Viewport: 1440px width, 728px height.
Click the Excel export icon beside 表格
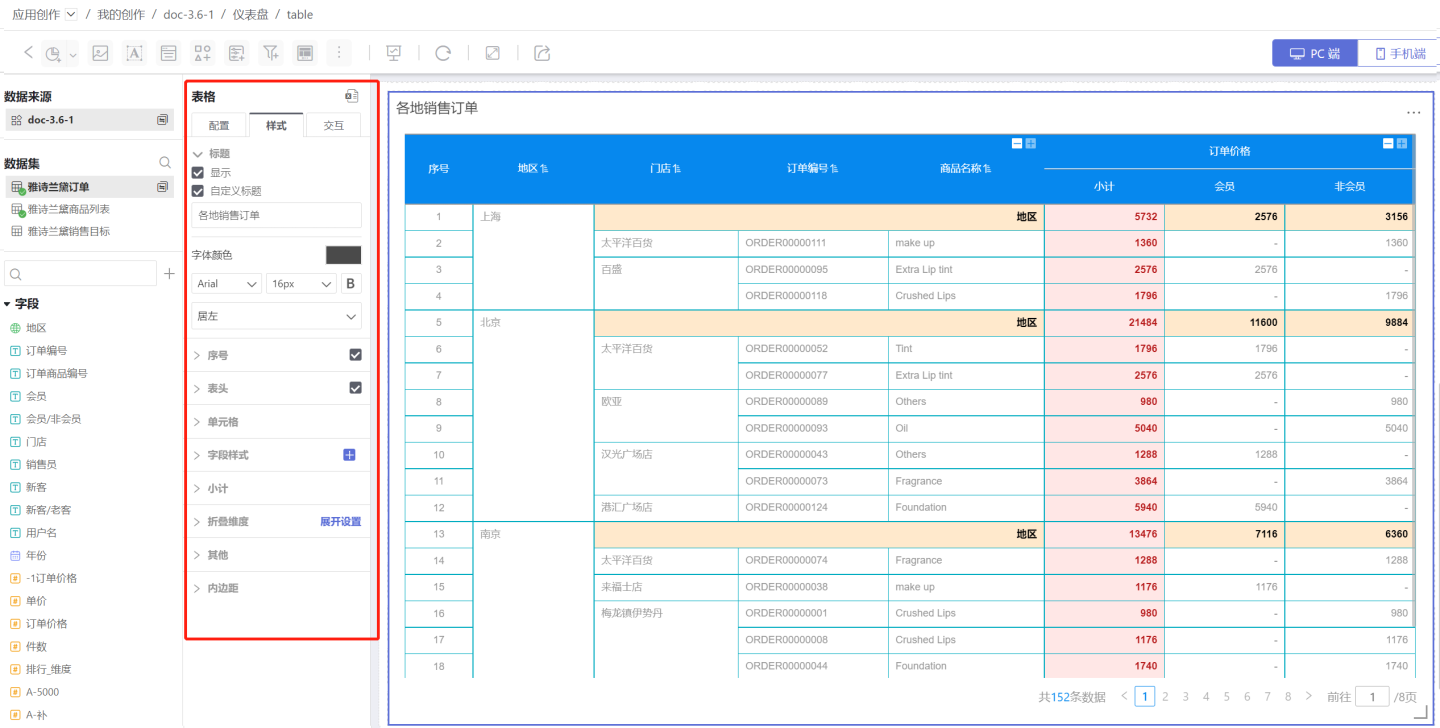click(x=351, y=96)
